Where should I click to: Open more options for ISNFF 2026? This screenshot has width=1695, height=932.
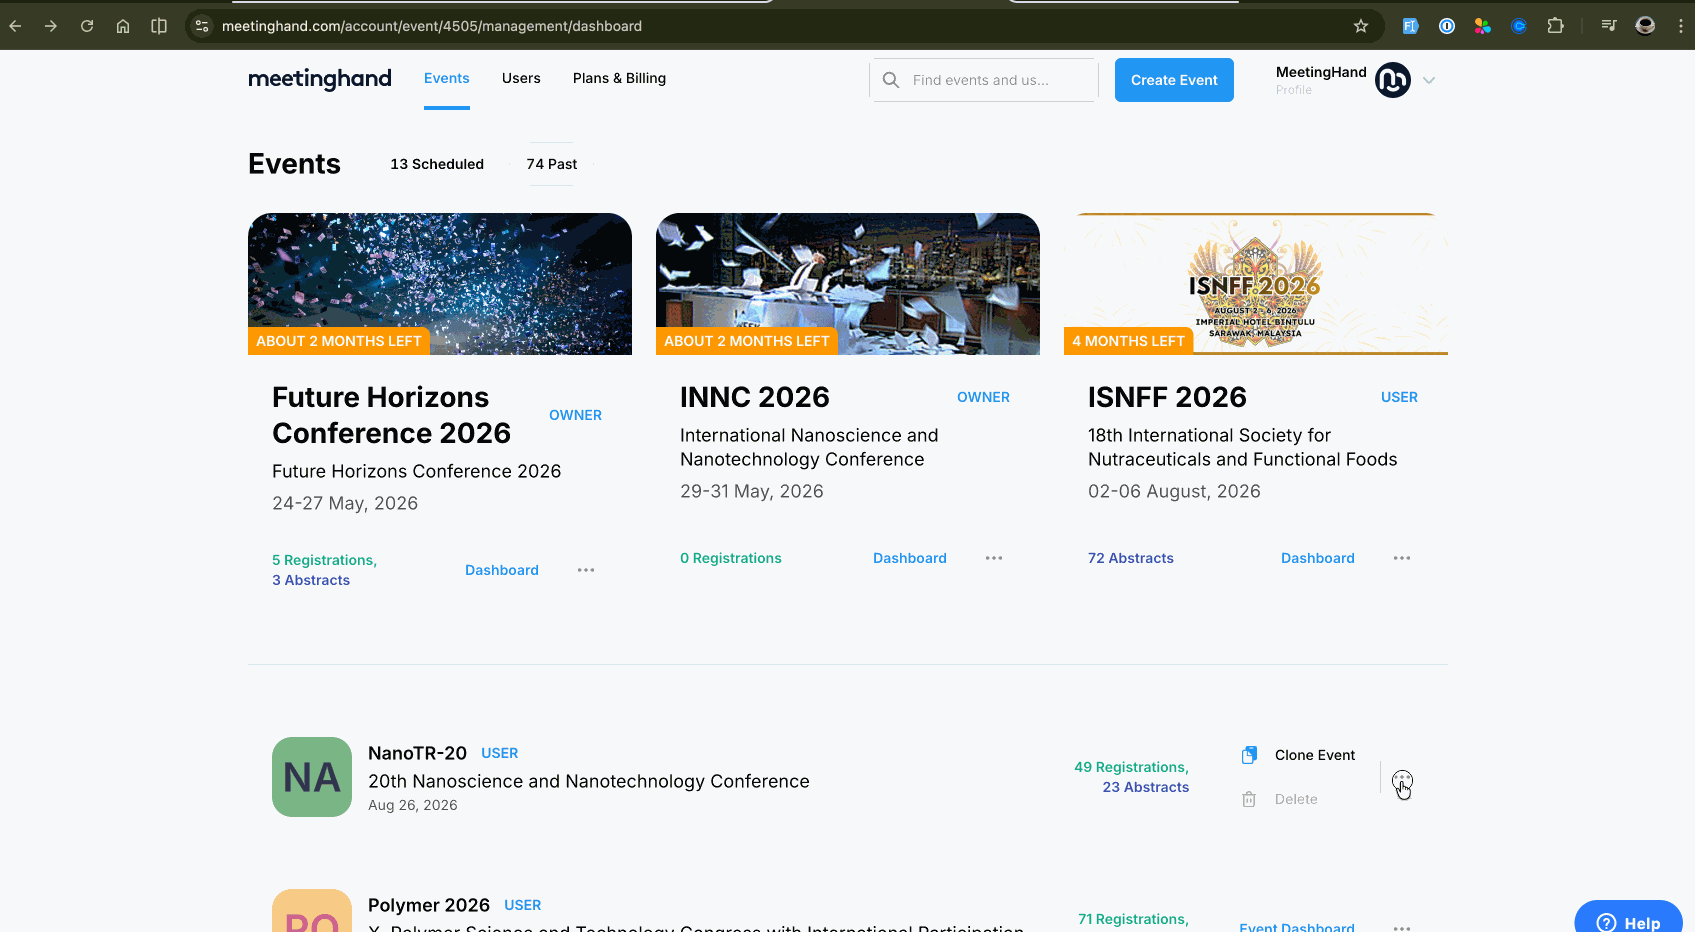[x=1401, y=558]
